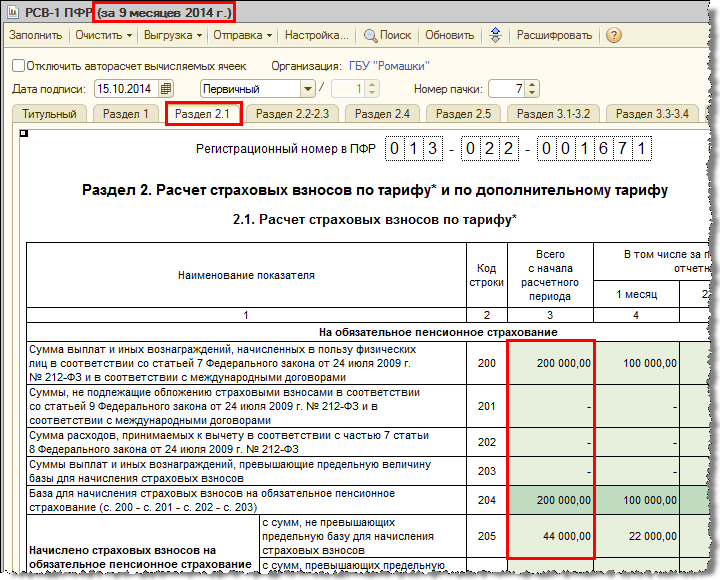Click the line code 205 cell
Screen dimensions: 720x580
[x=487, y=536]
